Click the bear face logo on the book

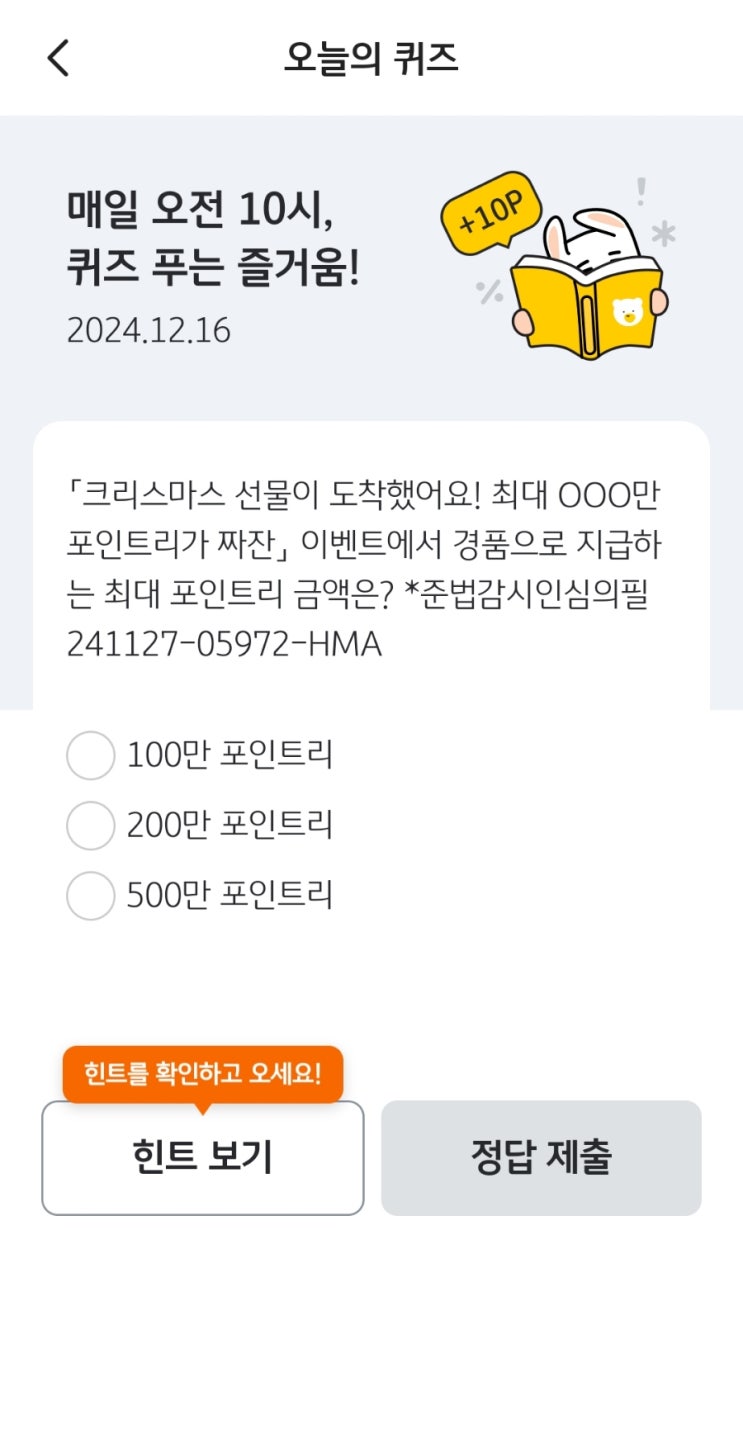click(627, 312)
